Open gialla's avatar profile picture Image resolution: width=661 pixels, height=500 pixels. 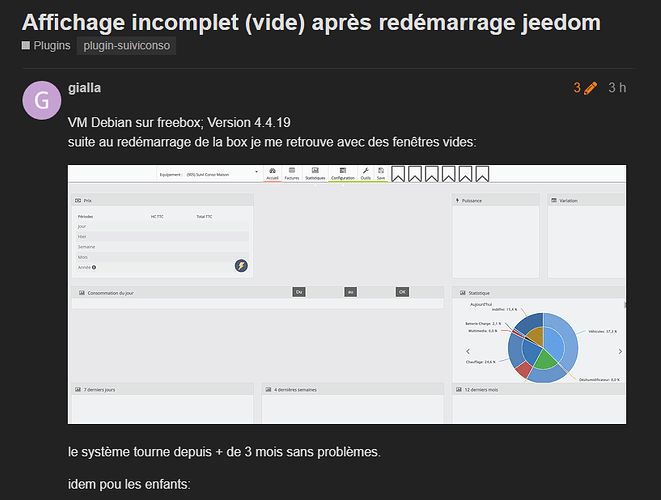point(42,100)
